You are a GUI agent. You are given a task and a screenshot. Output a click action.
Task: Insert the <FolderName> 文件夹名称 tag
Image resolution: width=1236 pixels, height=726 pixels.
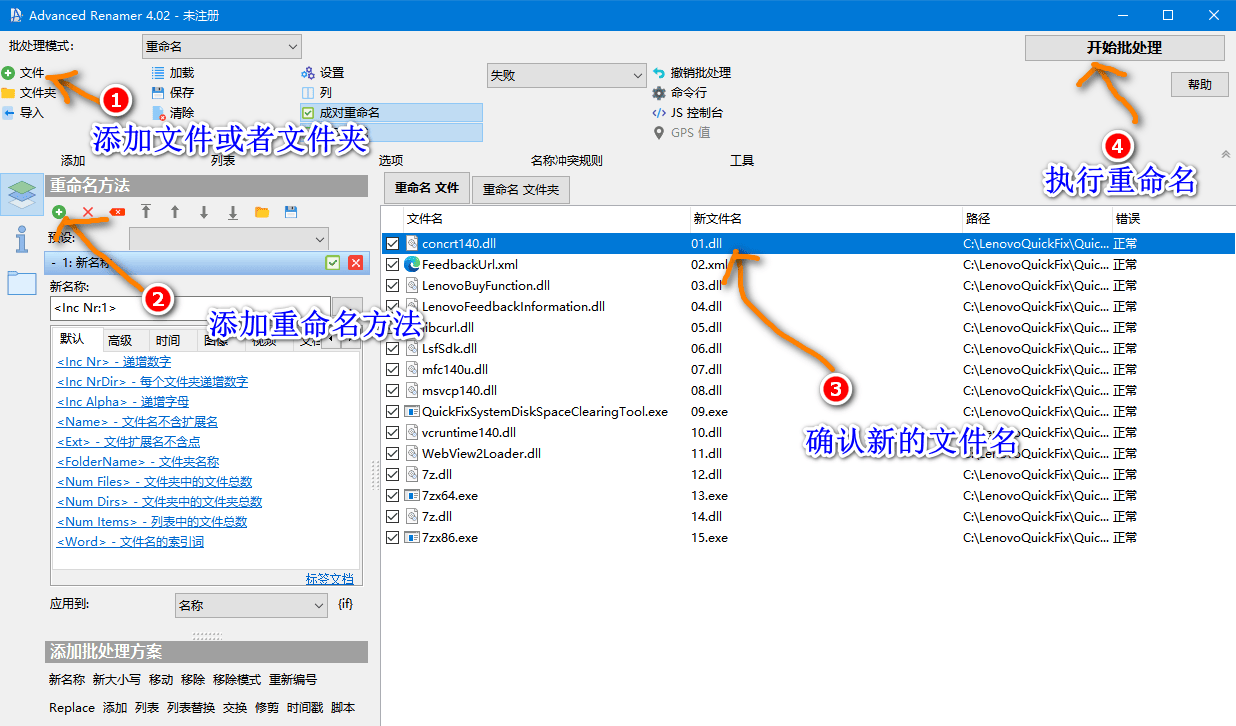pyautogui.click(x=138, y=462)
